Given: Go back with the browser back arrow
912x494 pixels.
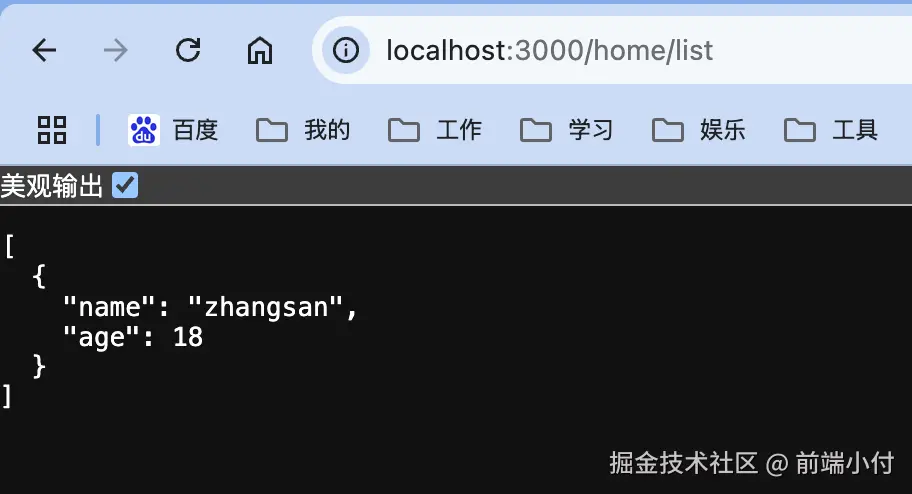Looking at the screenshot, I should (44, 50).
